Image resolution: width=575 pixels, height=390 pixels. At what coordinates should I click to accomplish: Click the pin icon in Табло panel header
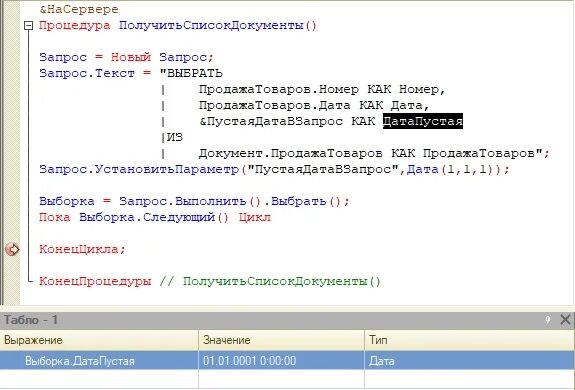(x=547, y=320)
